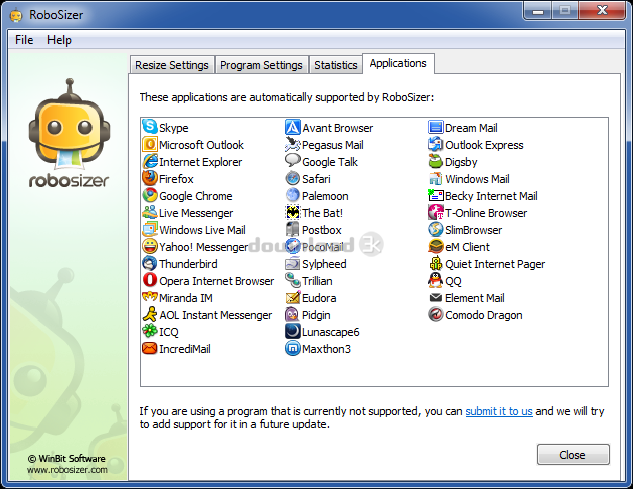Click the Windows Live Mail icon

[x=150, y=229]
